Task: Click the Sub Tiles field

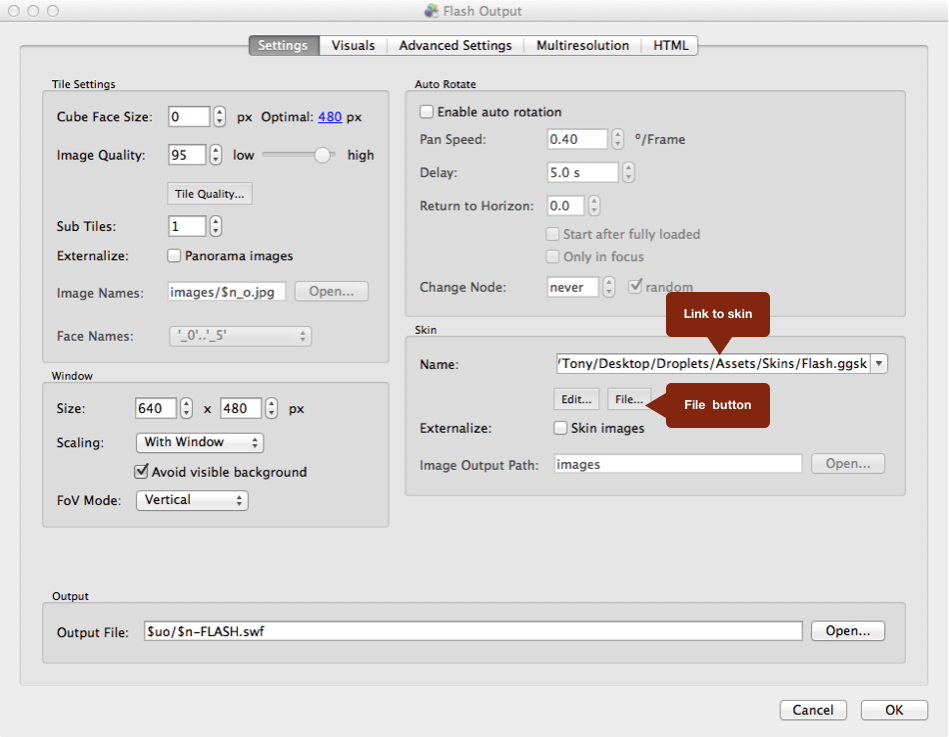Action: point(187,226)
